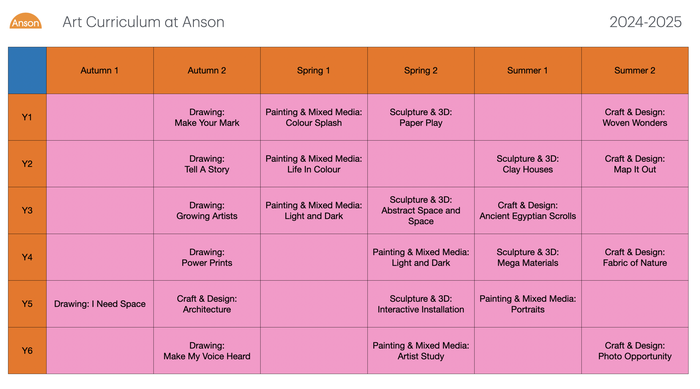Click the Drawing: I Need Space cell
This screenshot has height=389, width=700.
[x=100, y=304]
